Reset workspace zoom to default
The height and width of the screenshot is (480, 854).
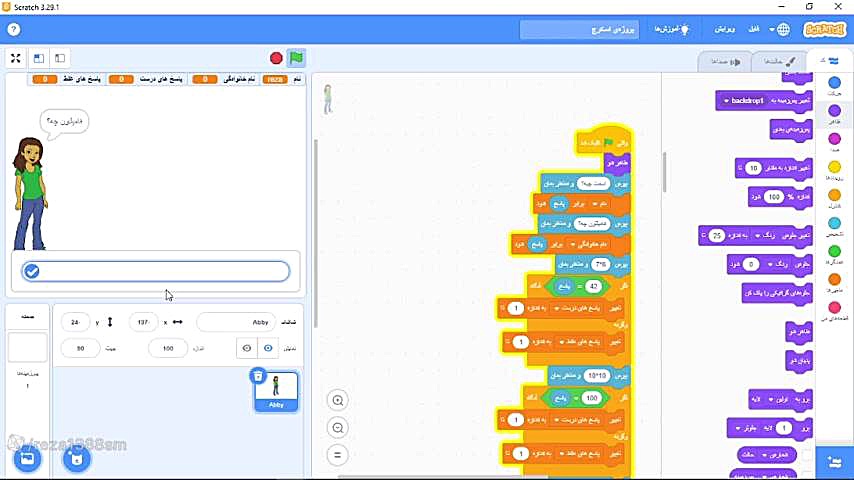338,455
